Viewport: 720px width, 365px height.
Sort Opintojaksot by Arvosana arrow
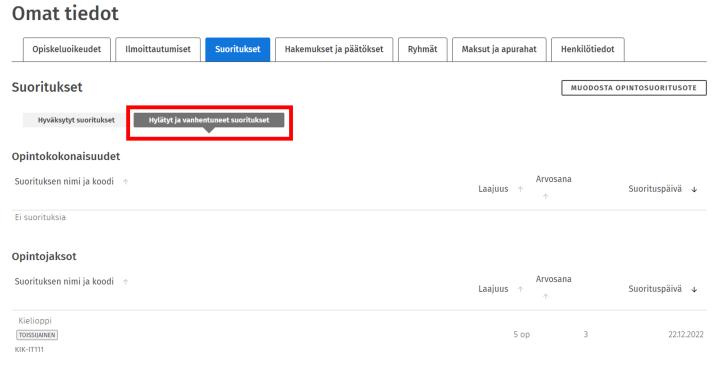pyautogui.click(x=546, y=296)
